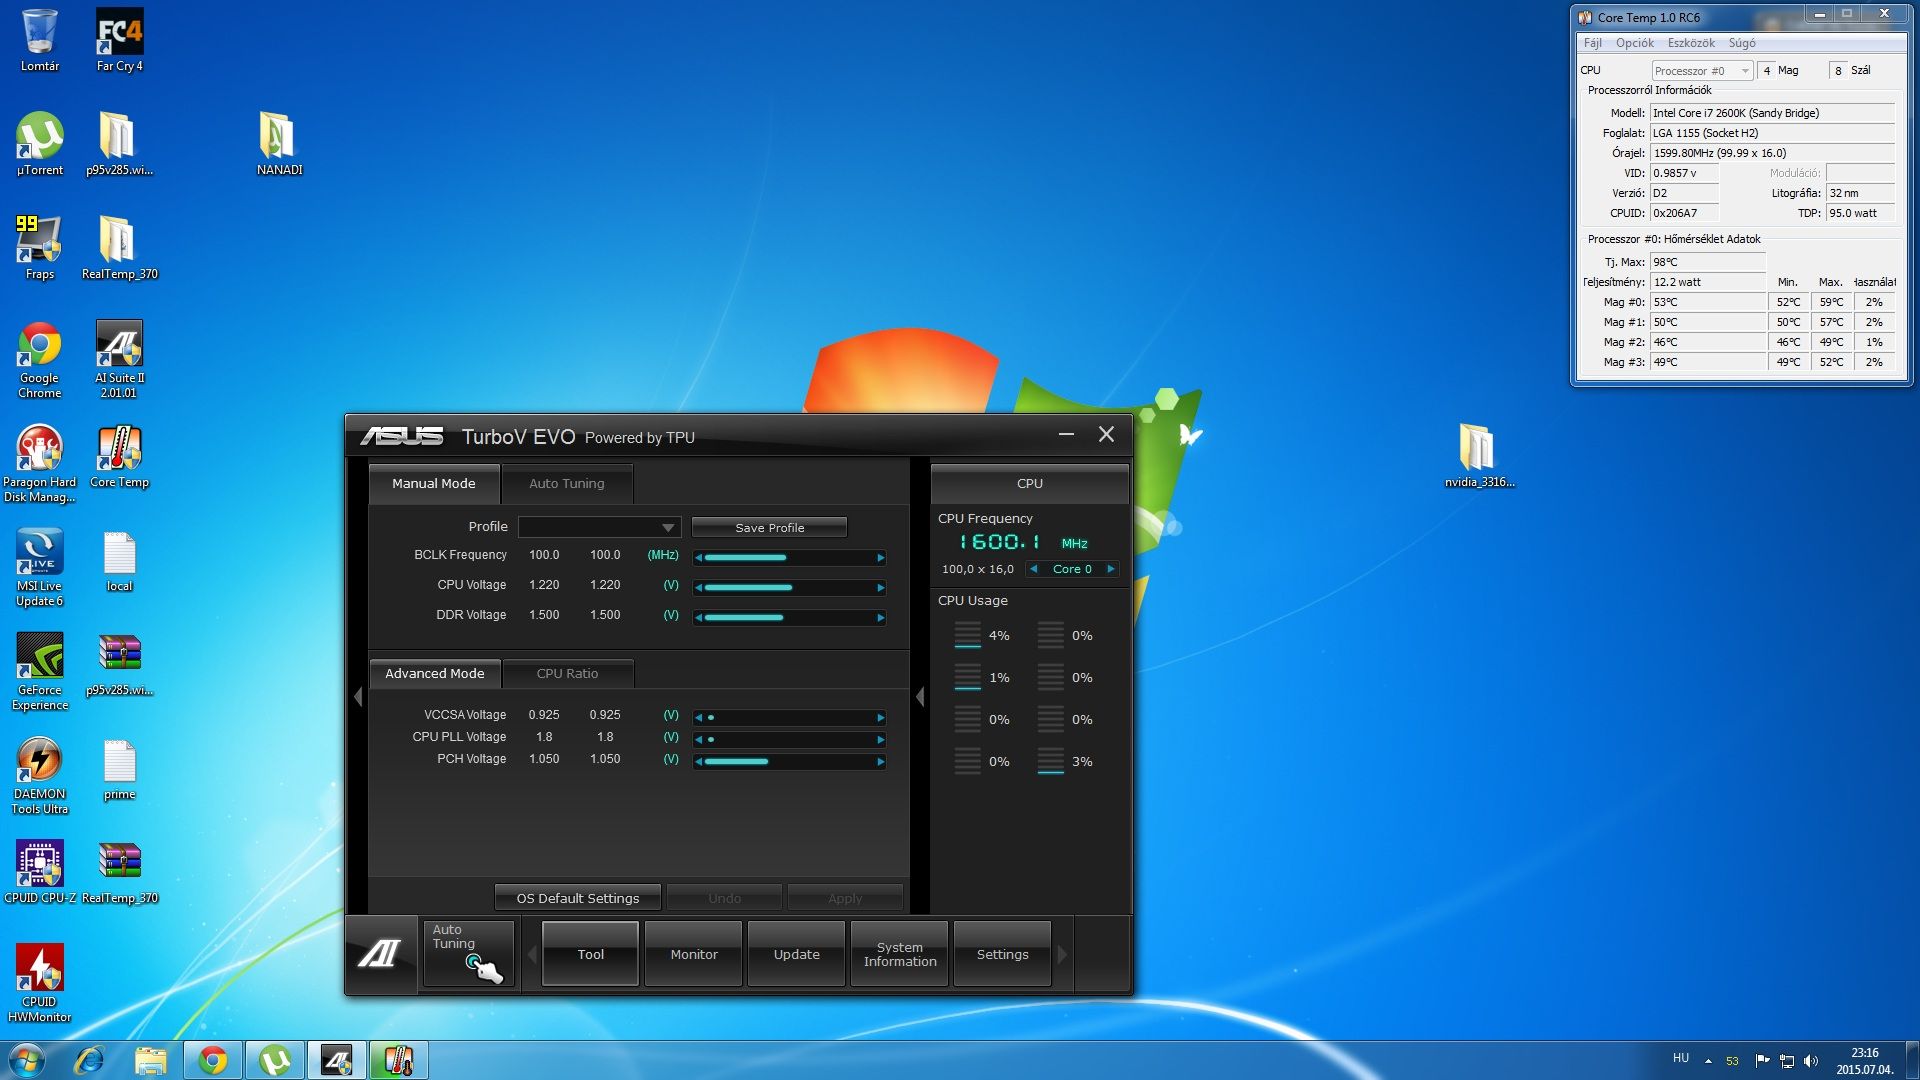Open the volume speaker tray icon
This screenshot has height=1080, width=1920.
(x=1811, y=1061)
